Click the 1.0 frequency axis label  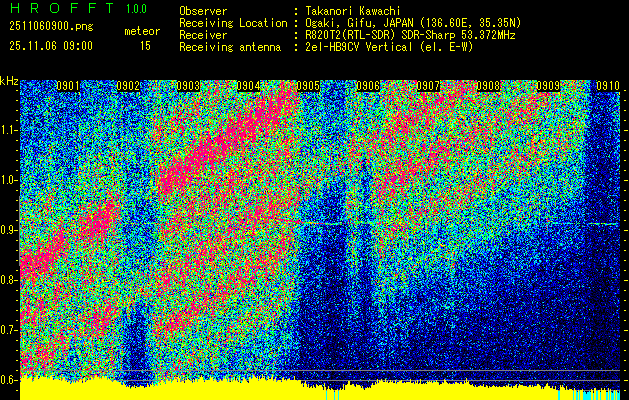(x=9, y=181)
